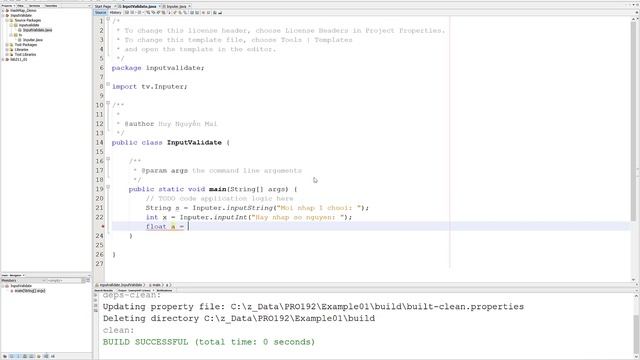
Task: Toggle Show Fields filter in Navigator
Action: click(12, 356)
